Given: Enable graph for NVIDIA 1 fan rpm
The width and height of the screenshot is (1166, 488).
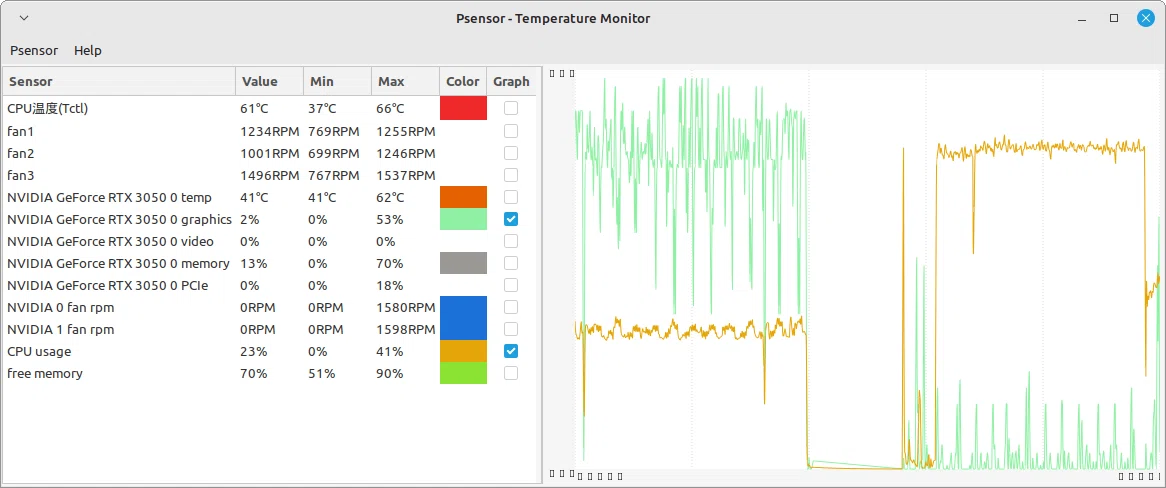Looking at the screenshot, I should pyautogui.click(x=511, y=329).
